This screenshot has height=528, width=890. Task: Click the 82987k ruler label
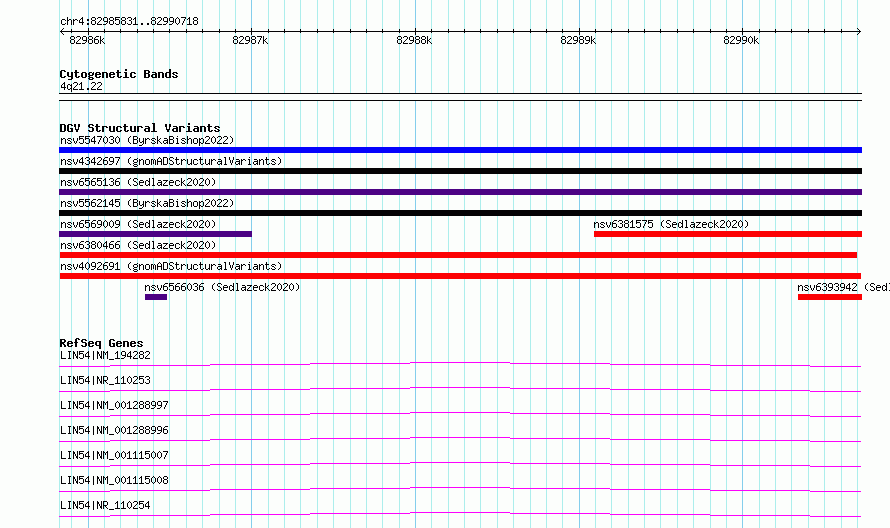(x=250, y=40)
